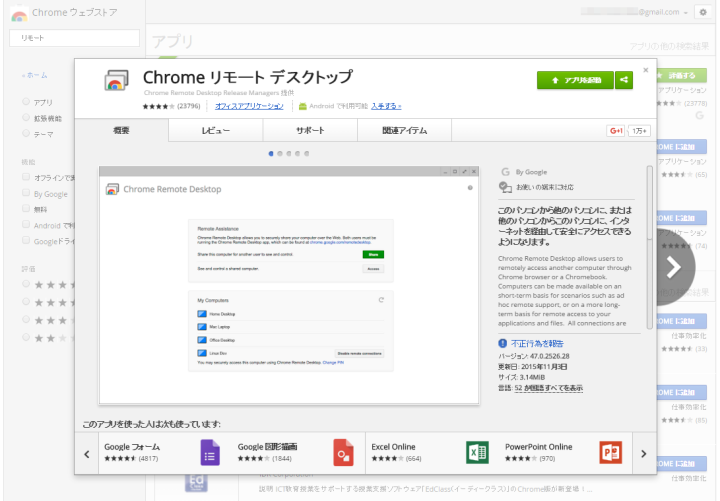Select the アプリ radio button in sidebar
Image resolution: width=720 pixels, height=501 pixels.
26,102
